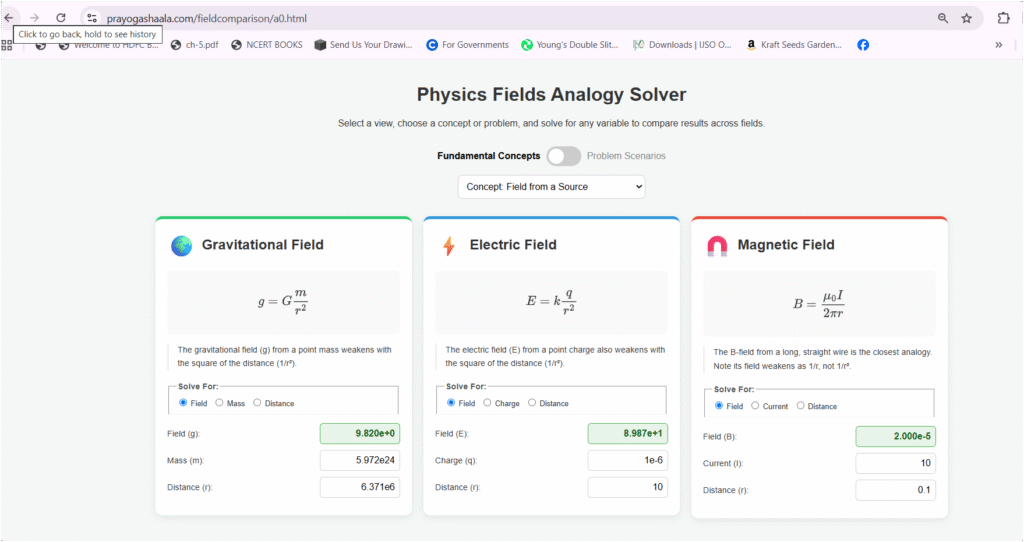Screen dimensions: 1024x542
Task: Reload the page with the refresh icon
Action: [61, 18]
